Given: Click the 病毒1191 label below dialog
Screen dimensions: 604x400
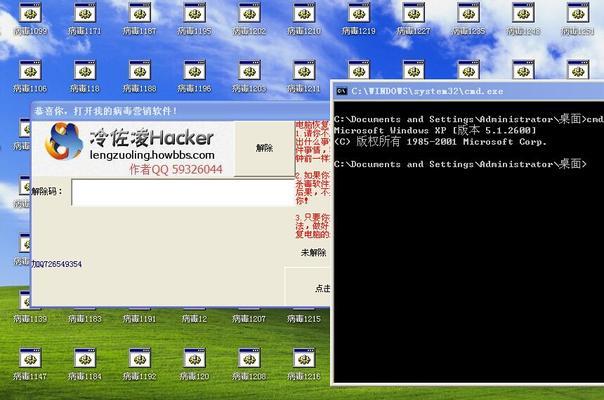Looking at the screenshot, I should [139, 319].
